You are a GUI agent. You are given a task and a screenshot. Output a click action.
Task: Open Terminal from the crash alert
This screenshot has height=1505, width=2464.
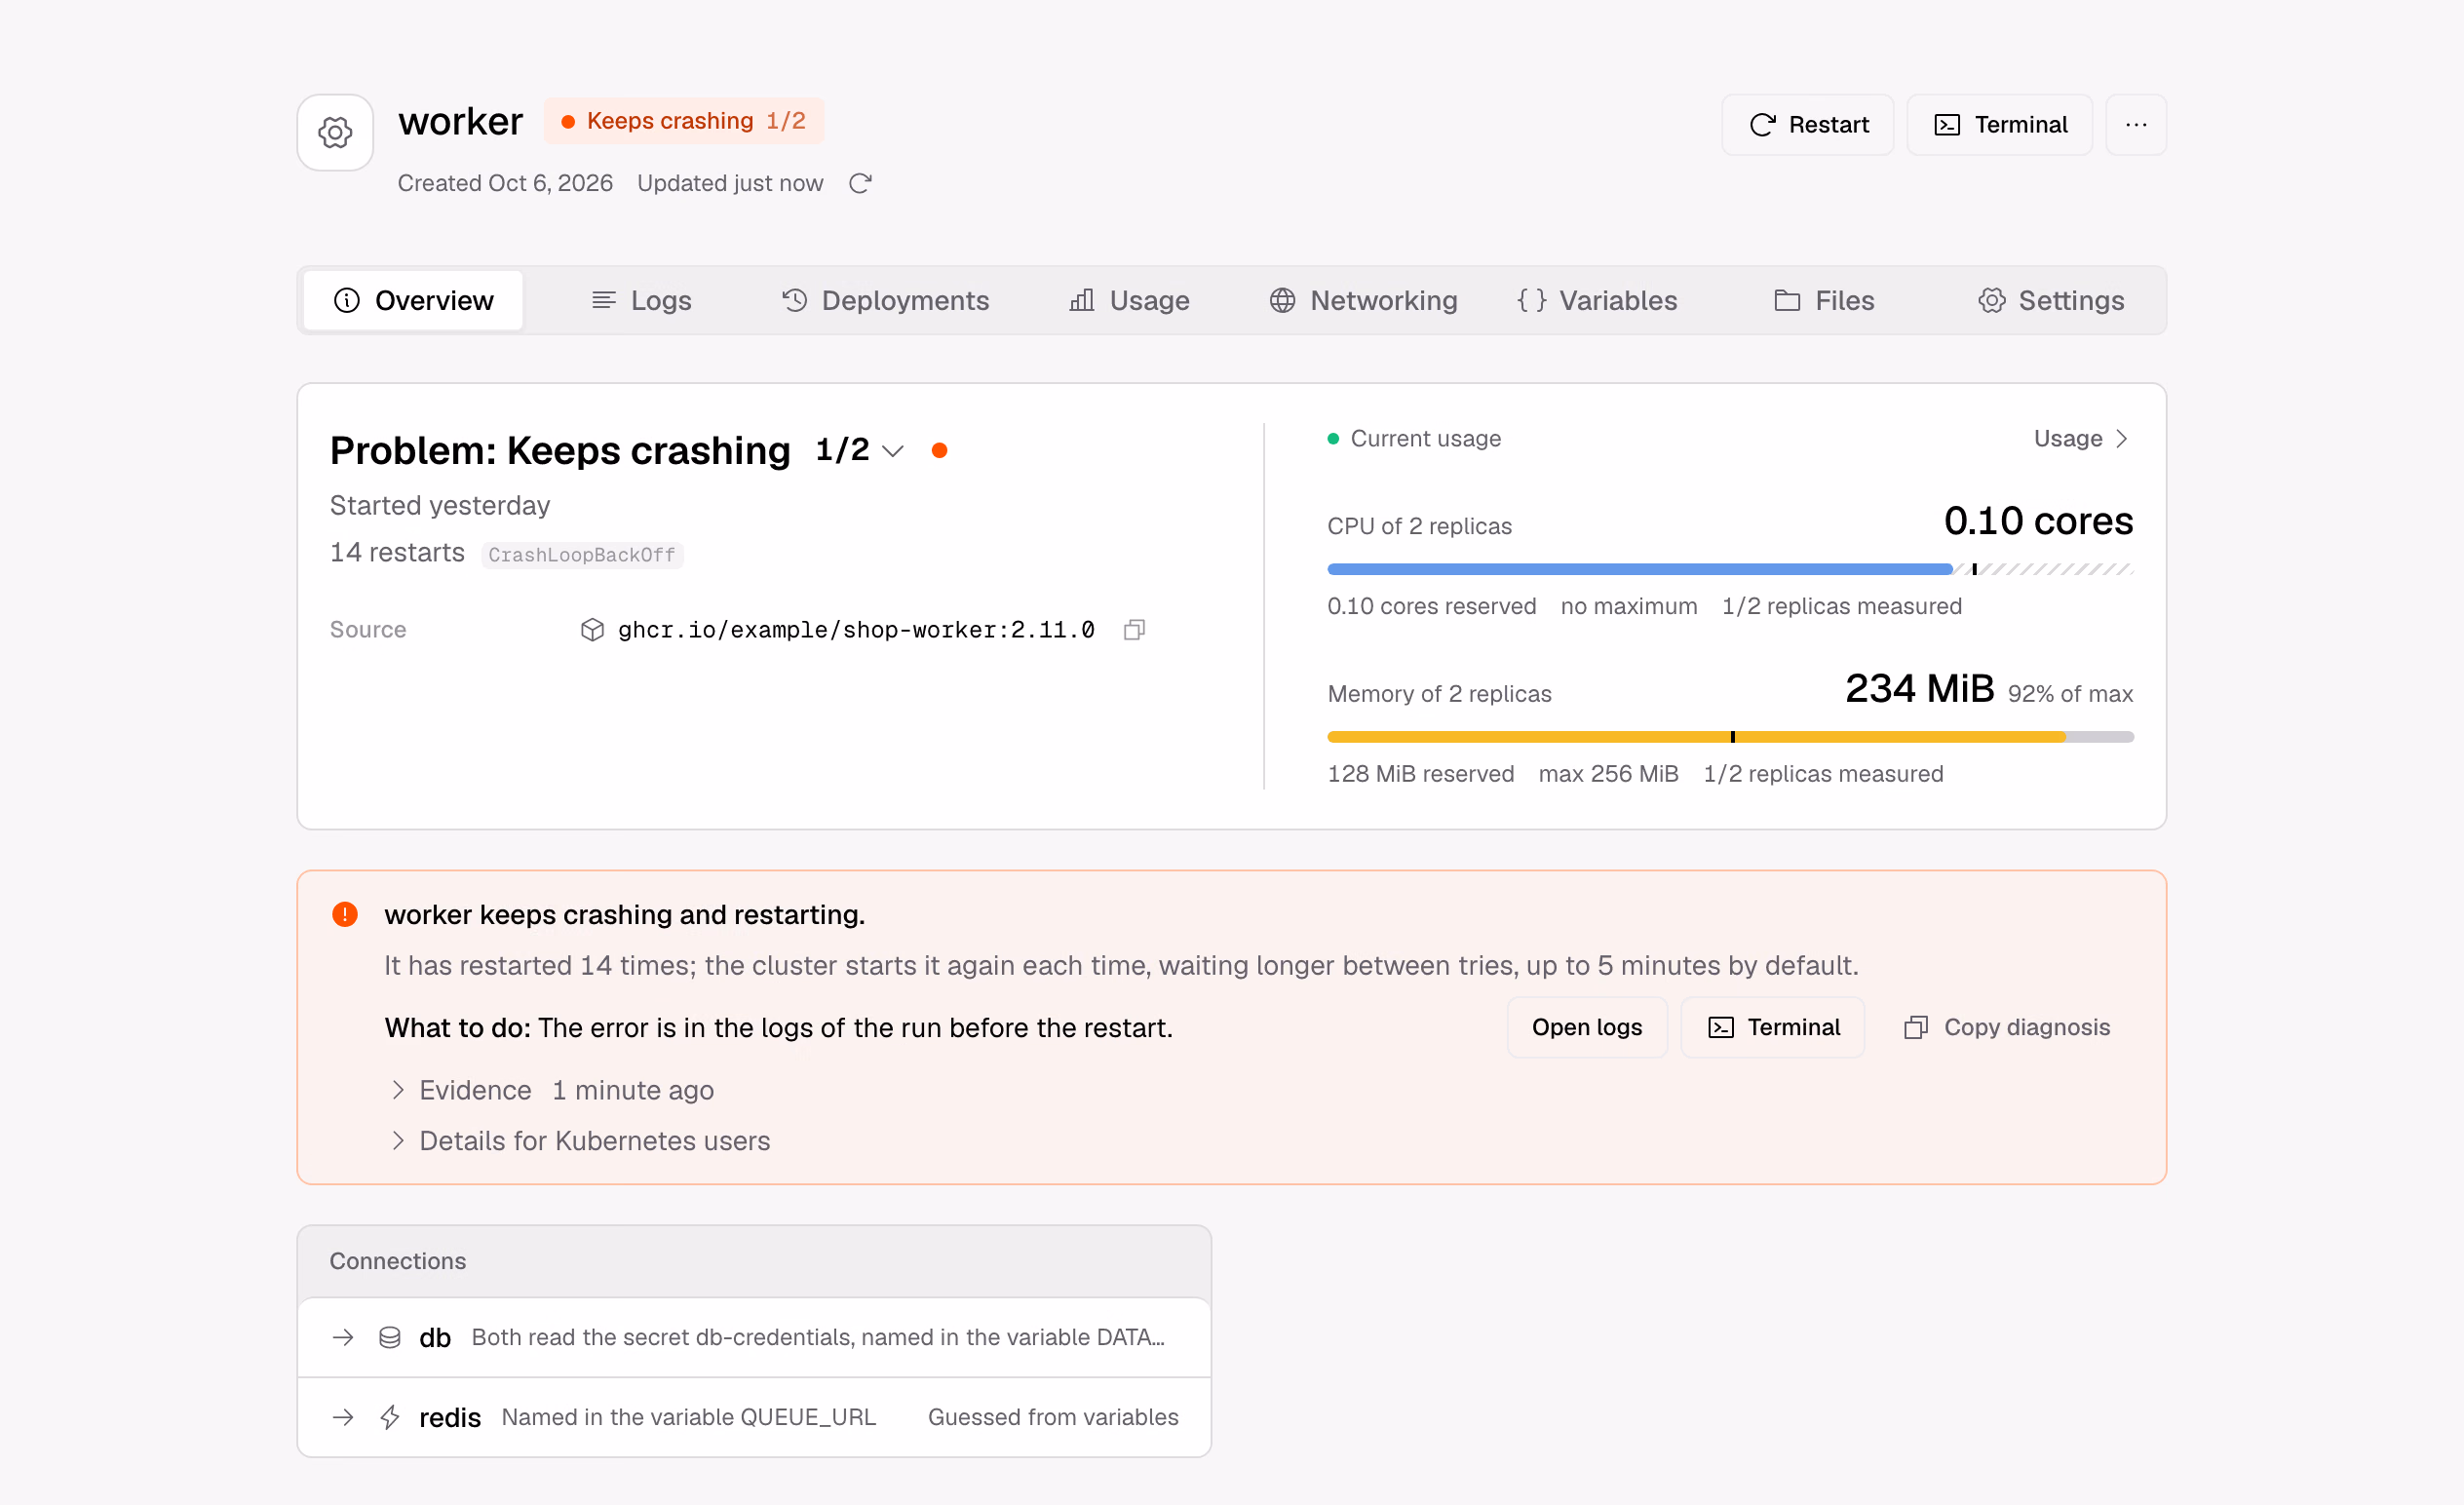click(1773, 1027)
